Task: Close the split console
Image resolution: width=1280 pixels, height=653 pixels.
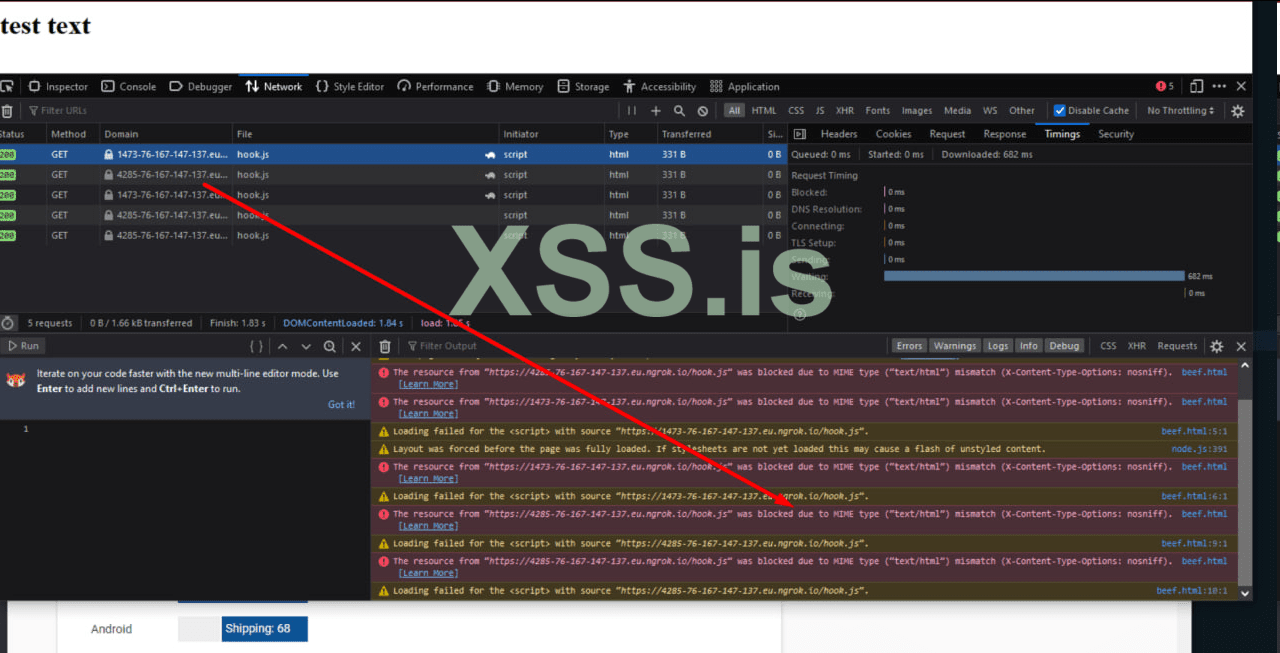Action: pos(1241,346)
